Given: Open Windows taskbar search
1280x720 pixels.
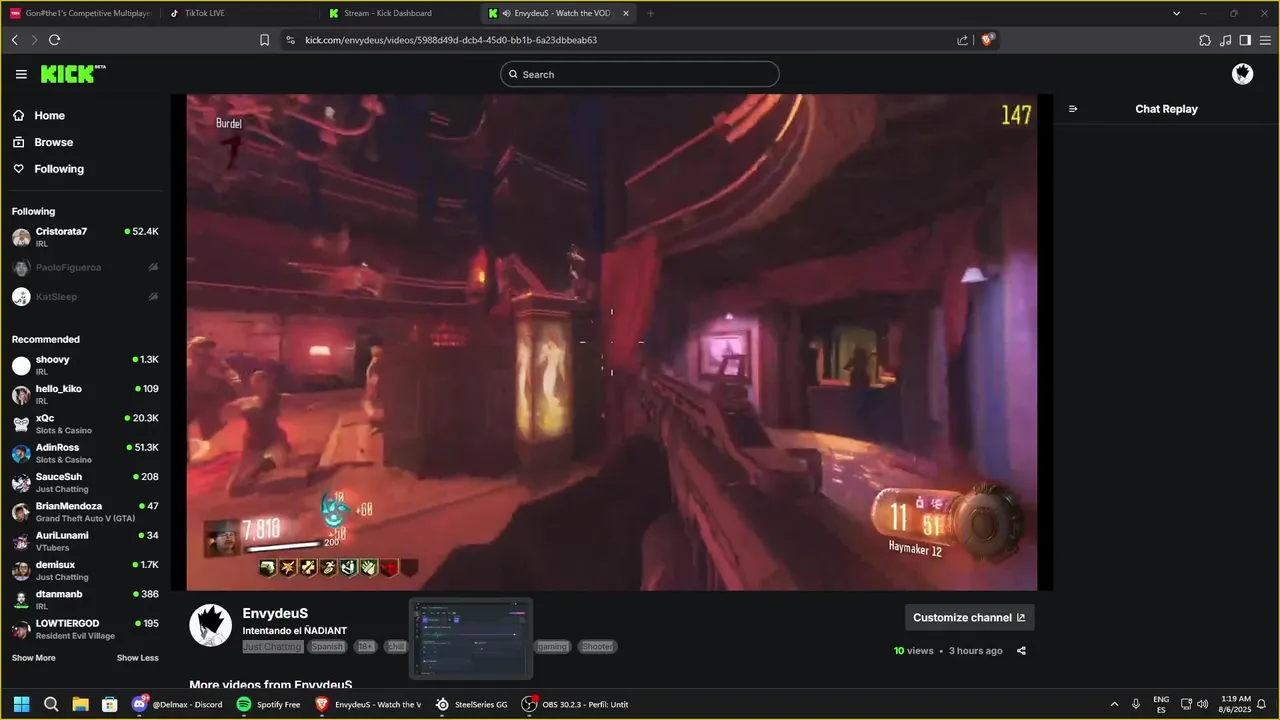Looking at the screenshot, I should coord(51,704).
